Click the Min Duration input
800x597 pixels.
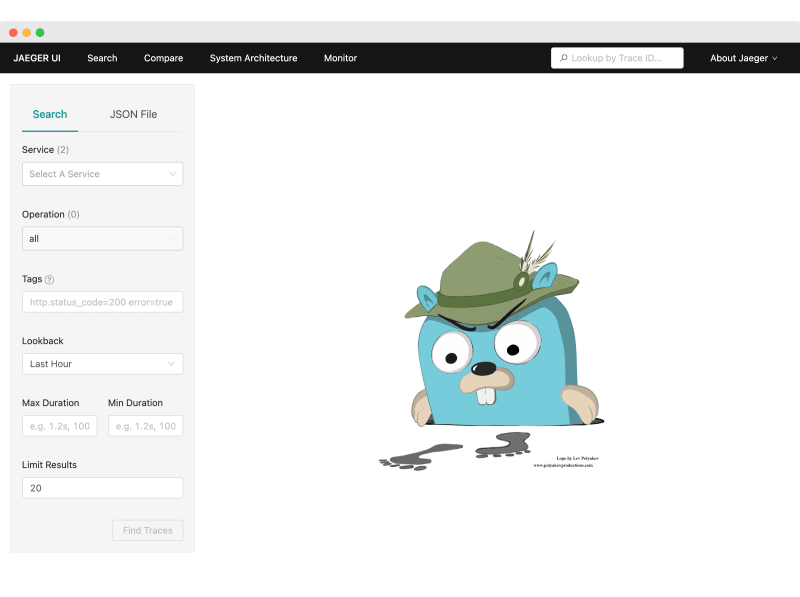145,426
